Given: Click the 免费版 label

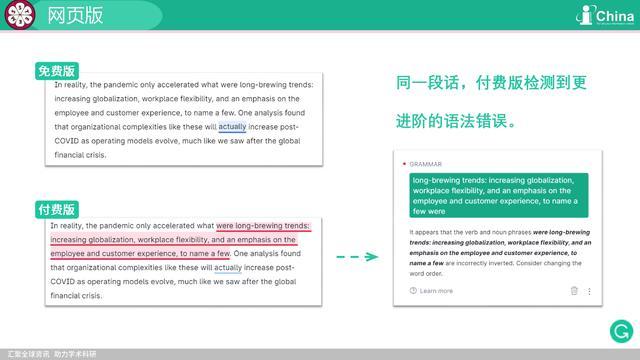Looking at the screenshot, I should [x=57, y=71].
